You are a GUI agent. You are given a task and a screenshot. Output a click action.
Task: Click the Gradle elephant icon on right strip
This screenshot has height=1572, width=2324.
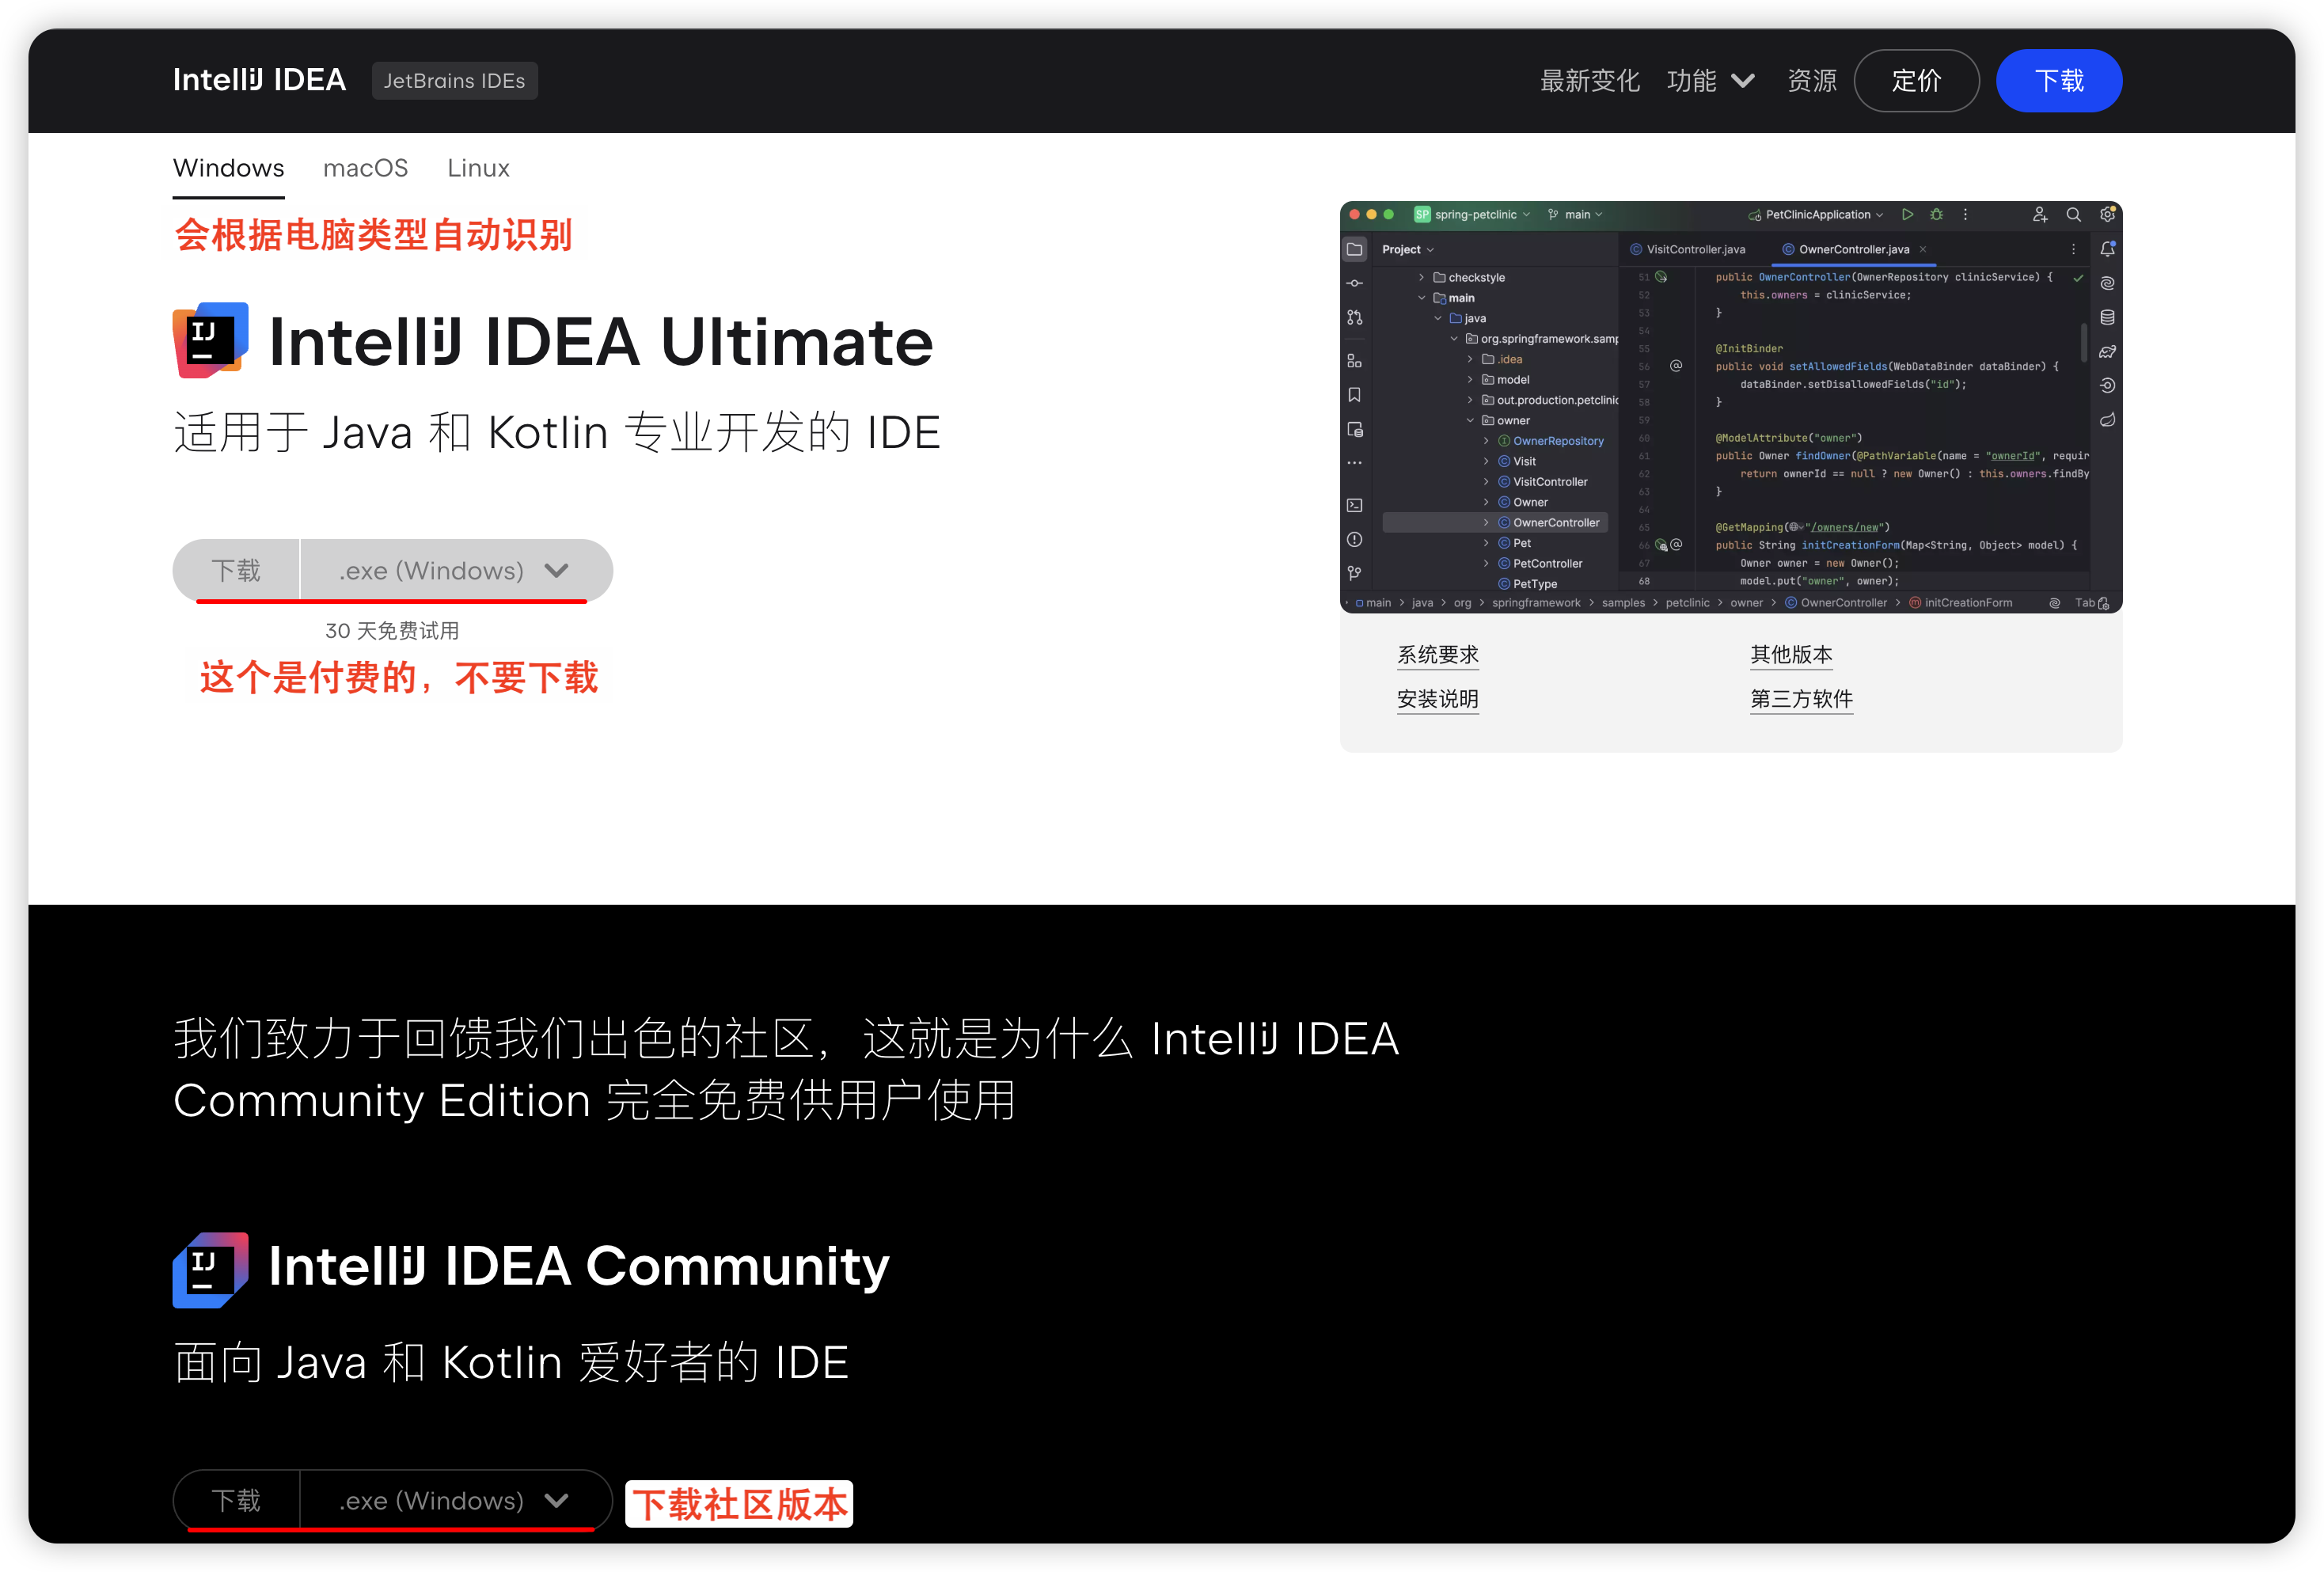click(2107, 351)
